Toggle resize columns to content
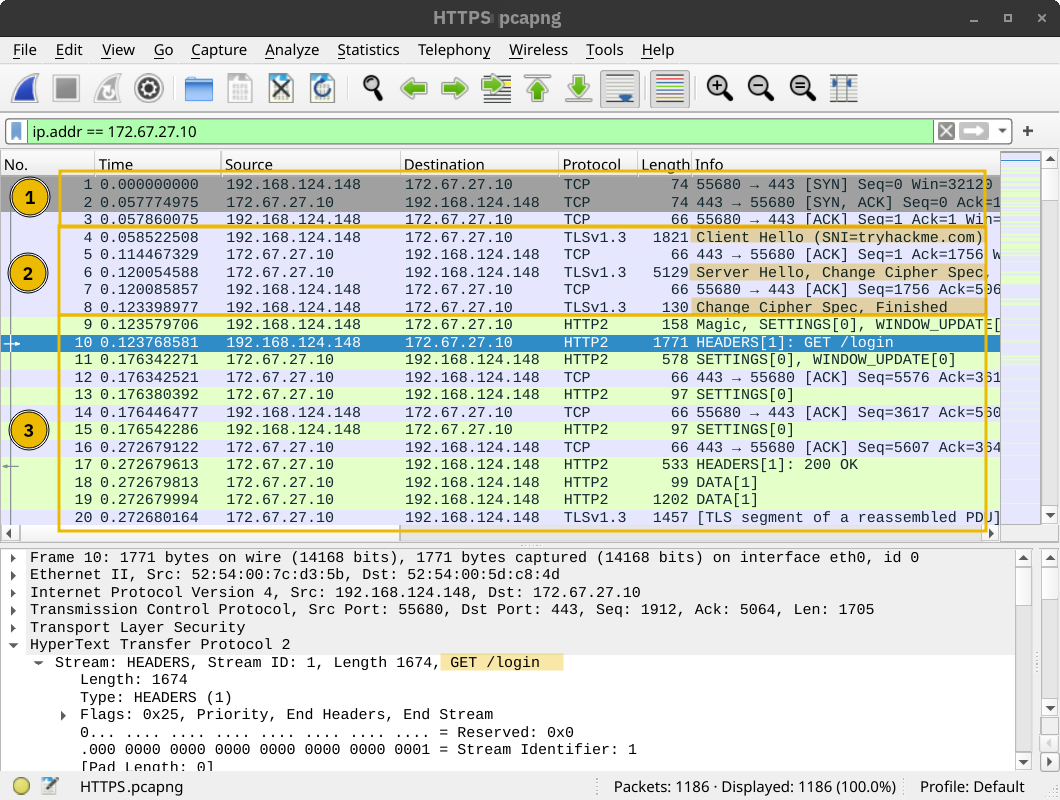The width and height of the screenshot is (1060, 800). pos(843,88)
